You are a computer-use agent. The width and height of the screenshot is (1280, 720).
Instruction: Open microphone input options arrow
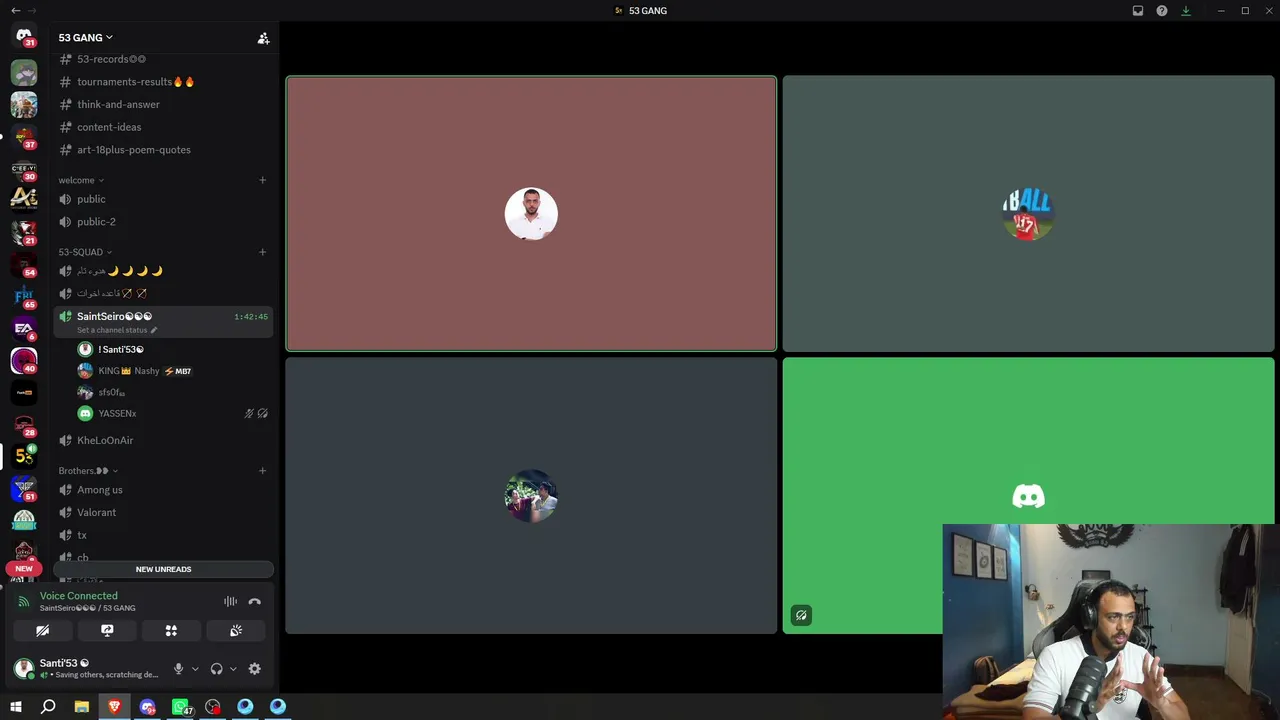tap(195, 669)
